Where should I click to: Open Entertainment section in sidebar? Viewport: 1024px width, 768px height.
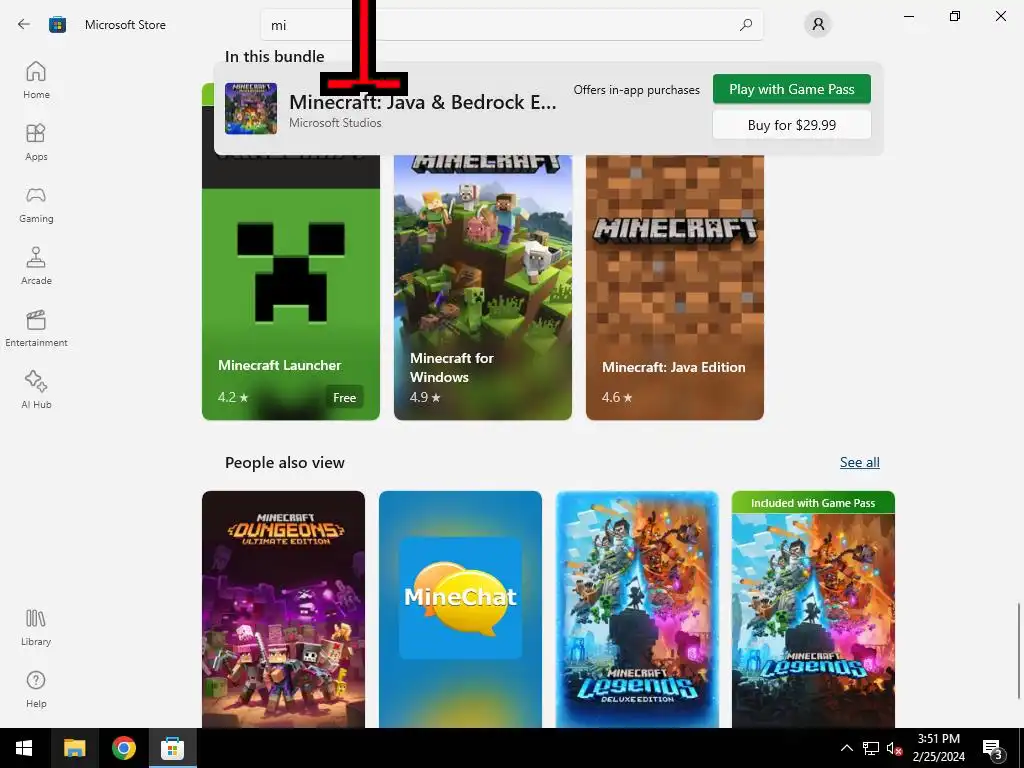coord(36,328)
